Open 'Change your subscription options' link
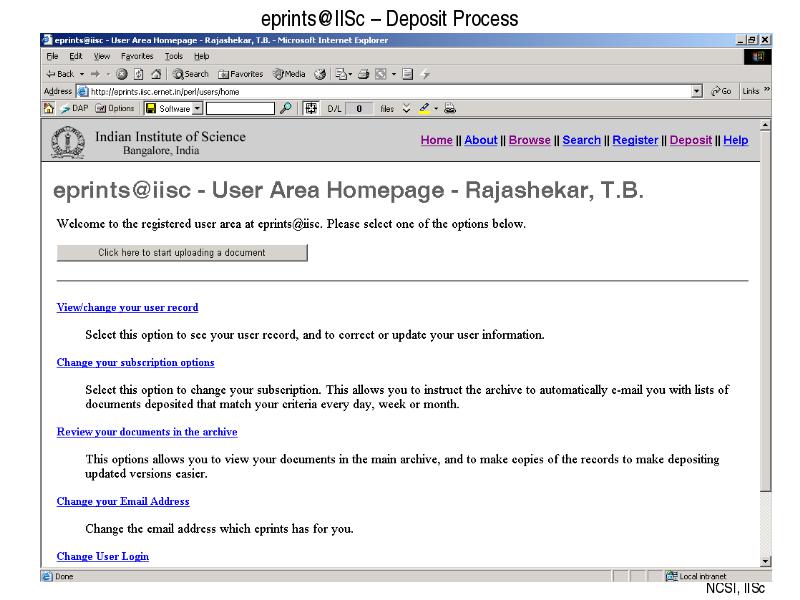 point(135,362)
